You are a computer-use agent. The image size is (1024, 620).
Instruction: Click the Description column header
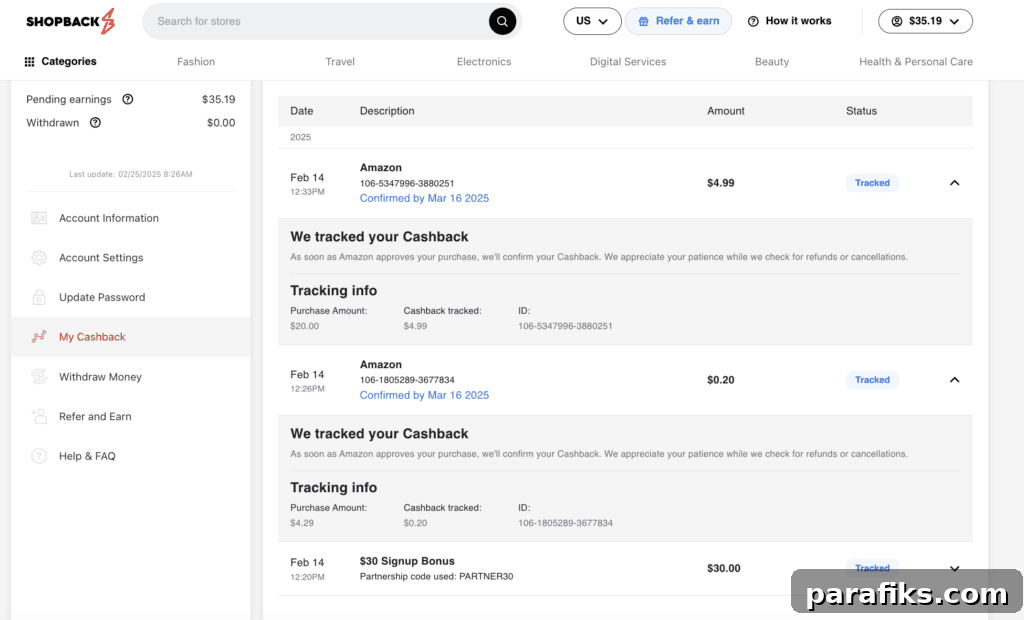tap(387, 111)
